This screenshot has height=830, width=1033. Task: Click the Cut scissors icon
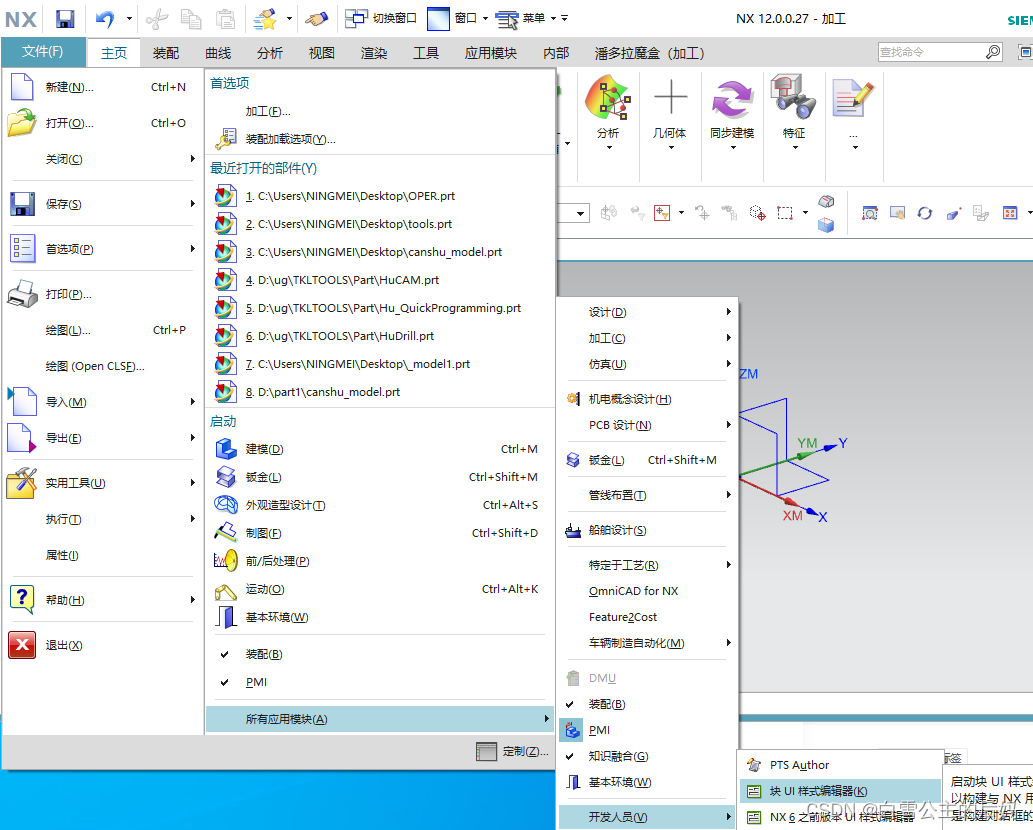click(x=157, y=19)
